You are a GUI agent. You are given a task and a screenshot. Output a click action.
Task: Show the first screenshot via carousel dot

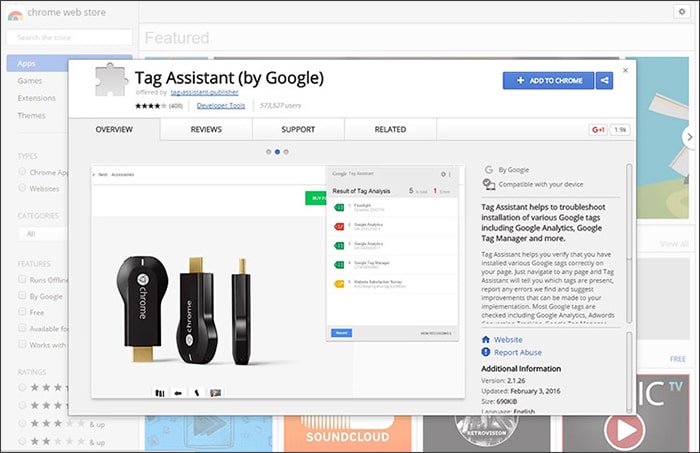pos(268,152)
